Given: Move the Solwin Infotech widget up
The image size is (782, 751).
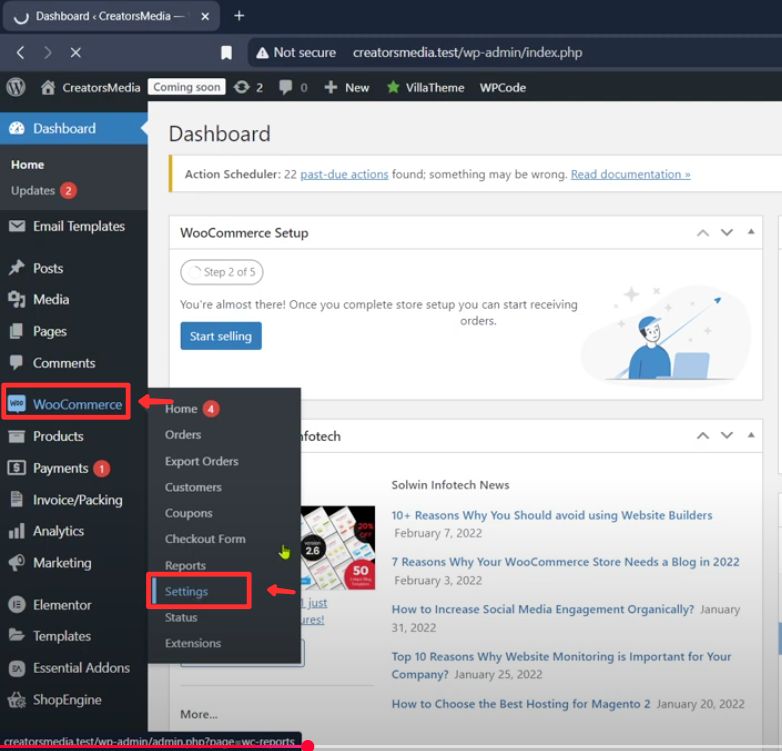Looking at the screenshot, I should [x=703, y=435].
